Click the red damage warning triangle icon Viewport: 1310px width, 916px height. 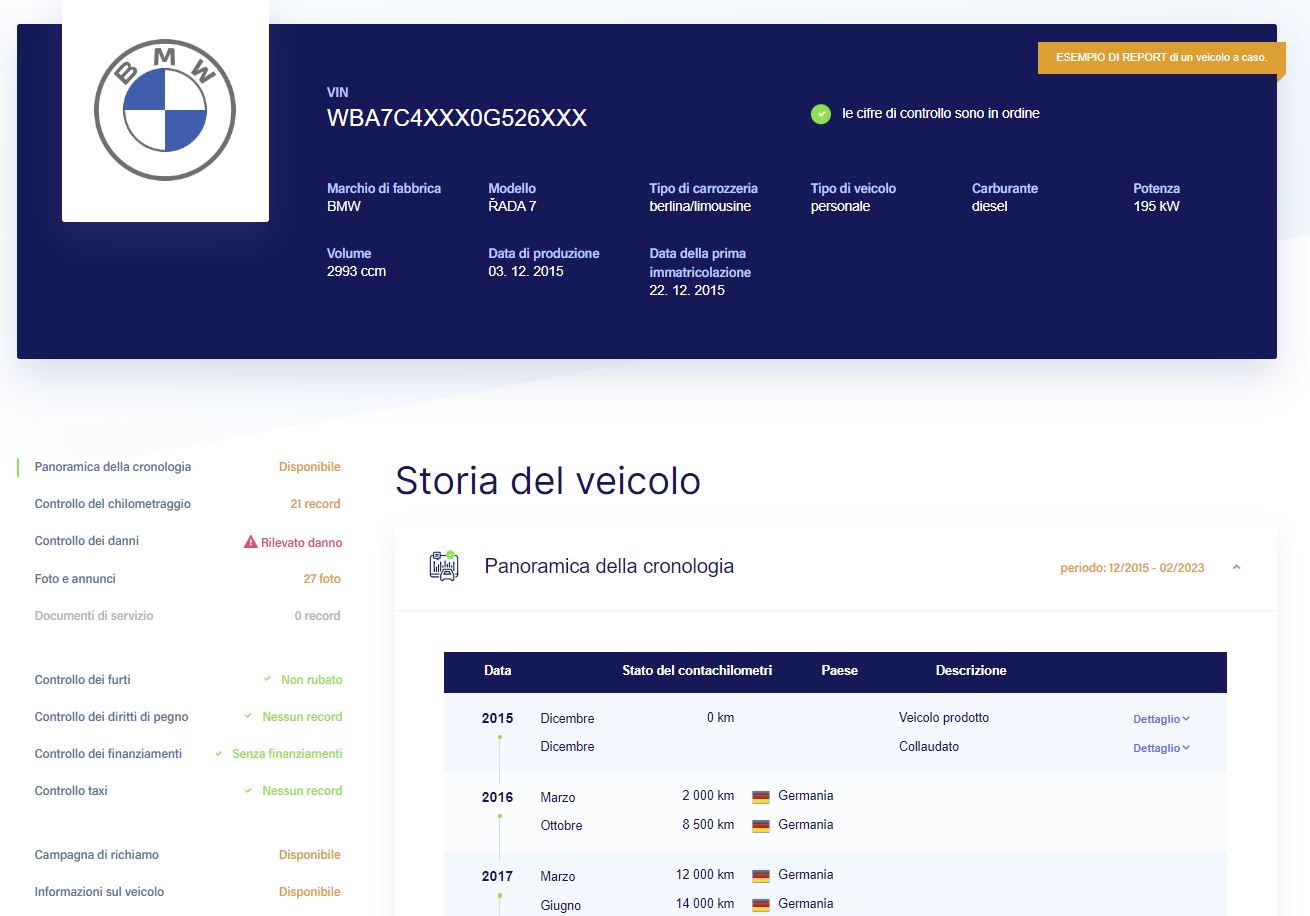tap(251, 542)
